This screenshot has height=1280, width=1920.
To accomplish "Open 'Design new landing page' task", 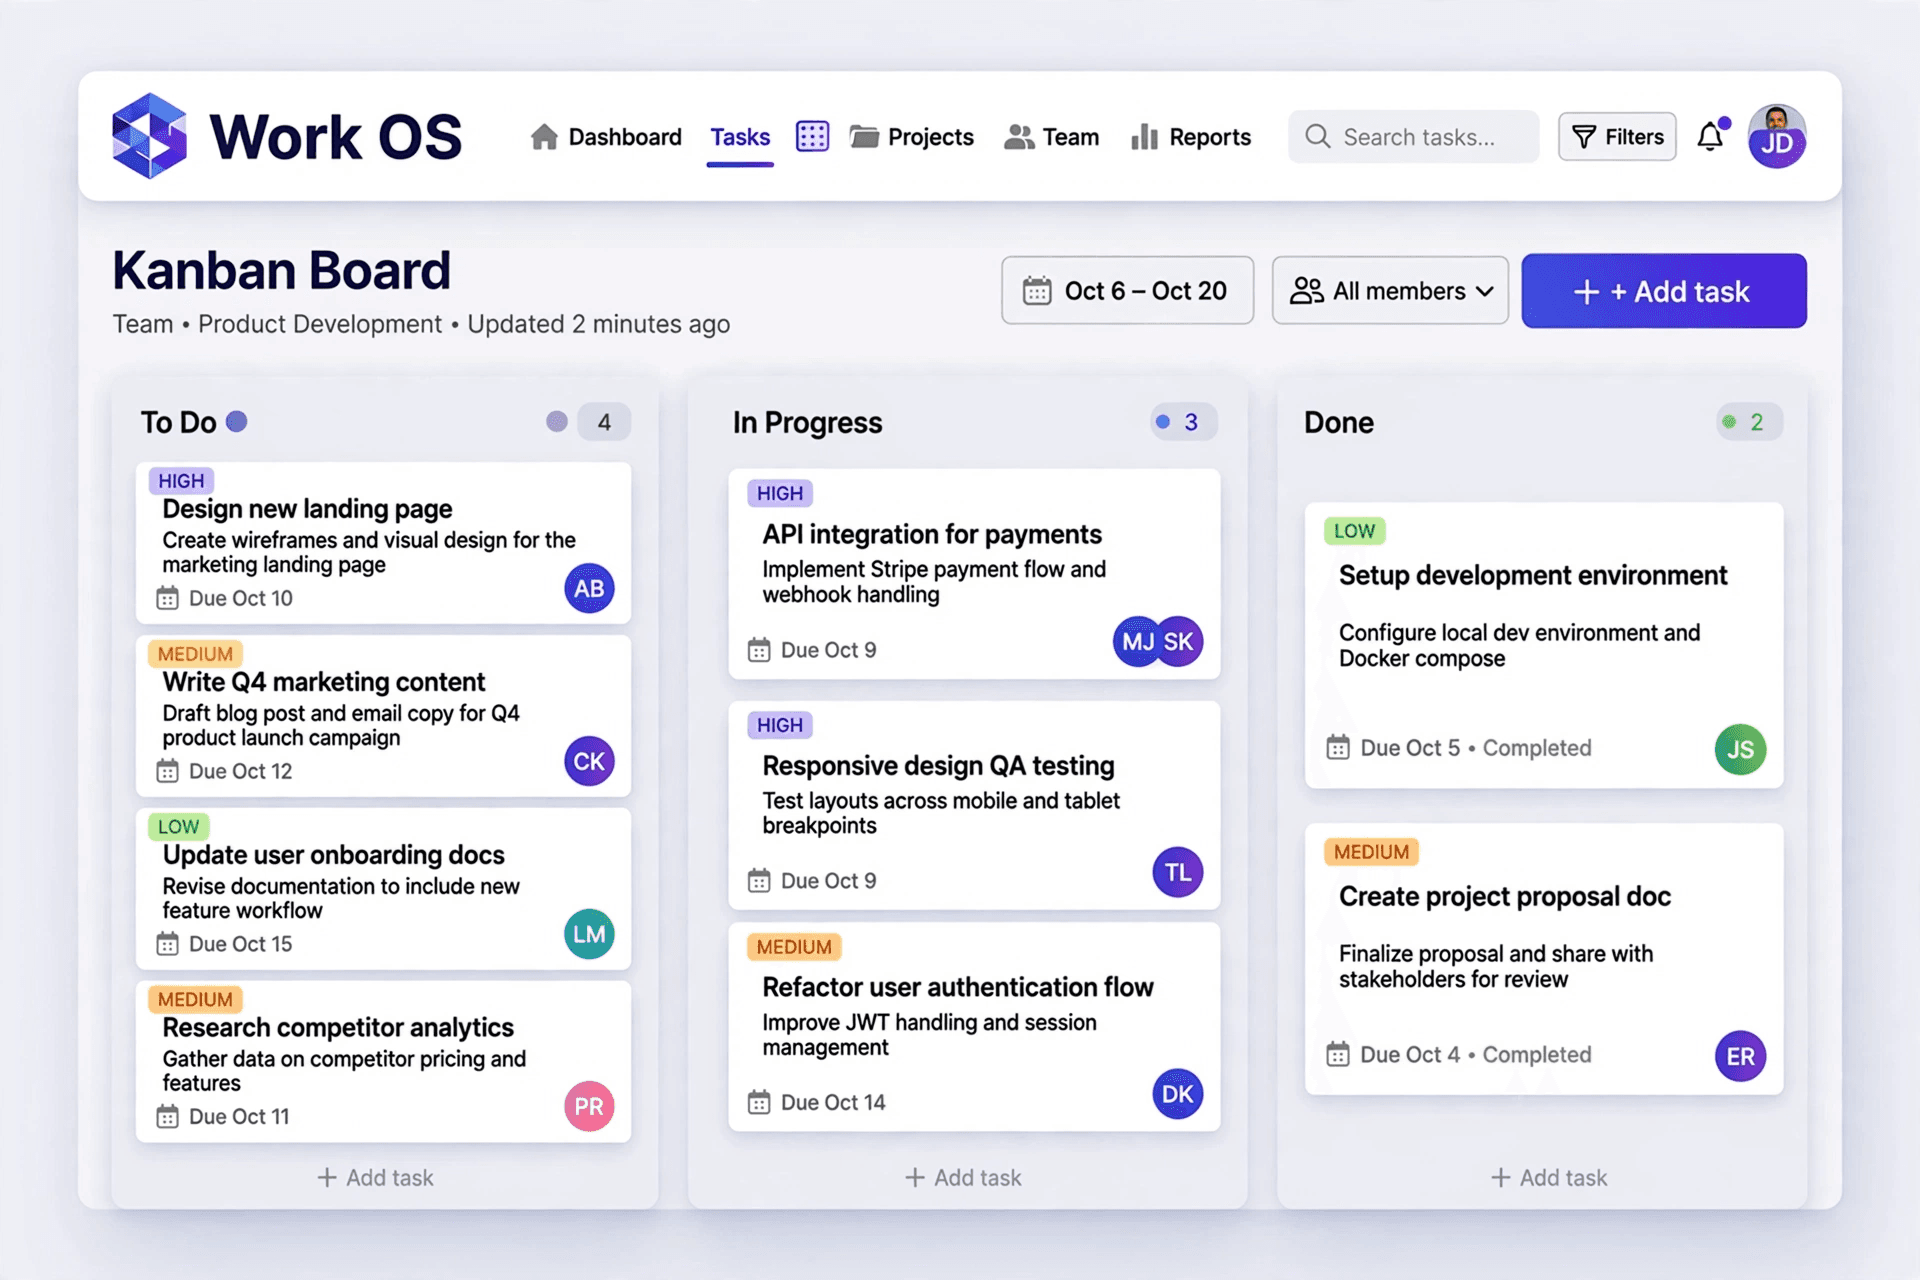I will point(383,542).
